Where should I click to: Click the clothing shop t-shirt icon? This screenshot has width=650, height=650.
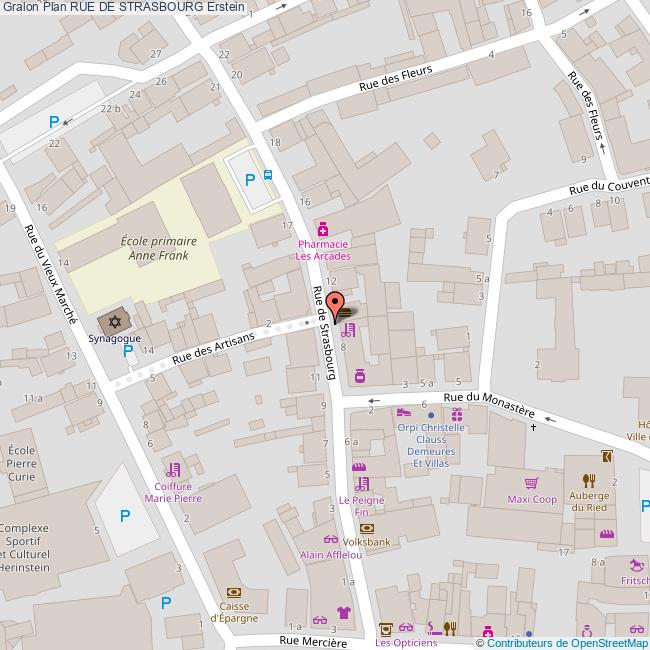pos(343,613)
